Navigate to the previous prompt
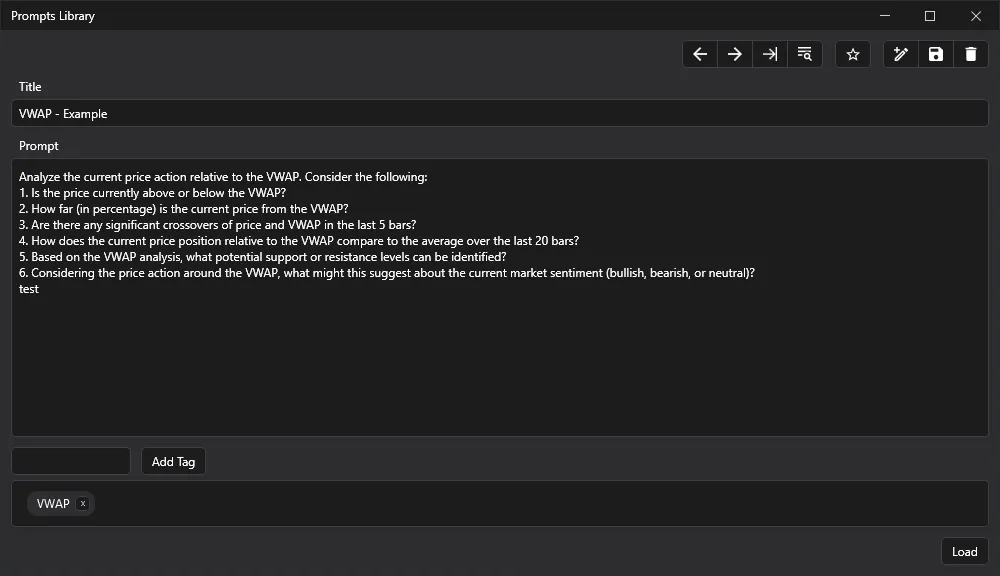 (699, 53)
